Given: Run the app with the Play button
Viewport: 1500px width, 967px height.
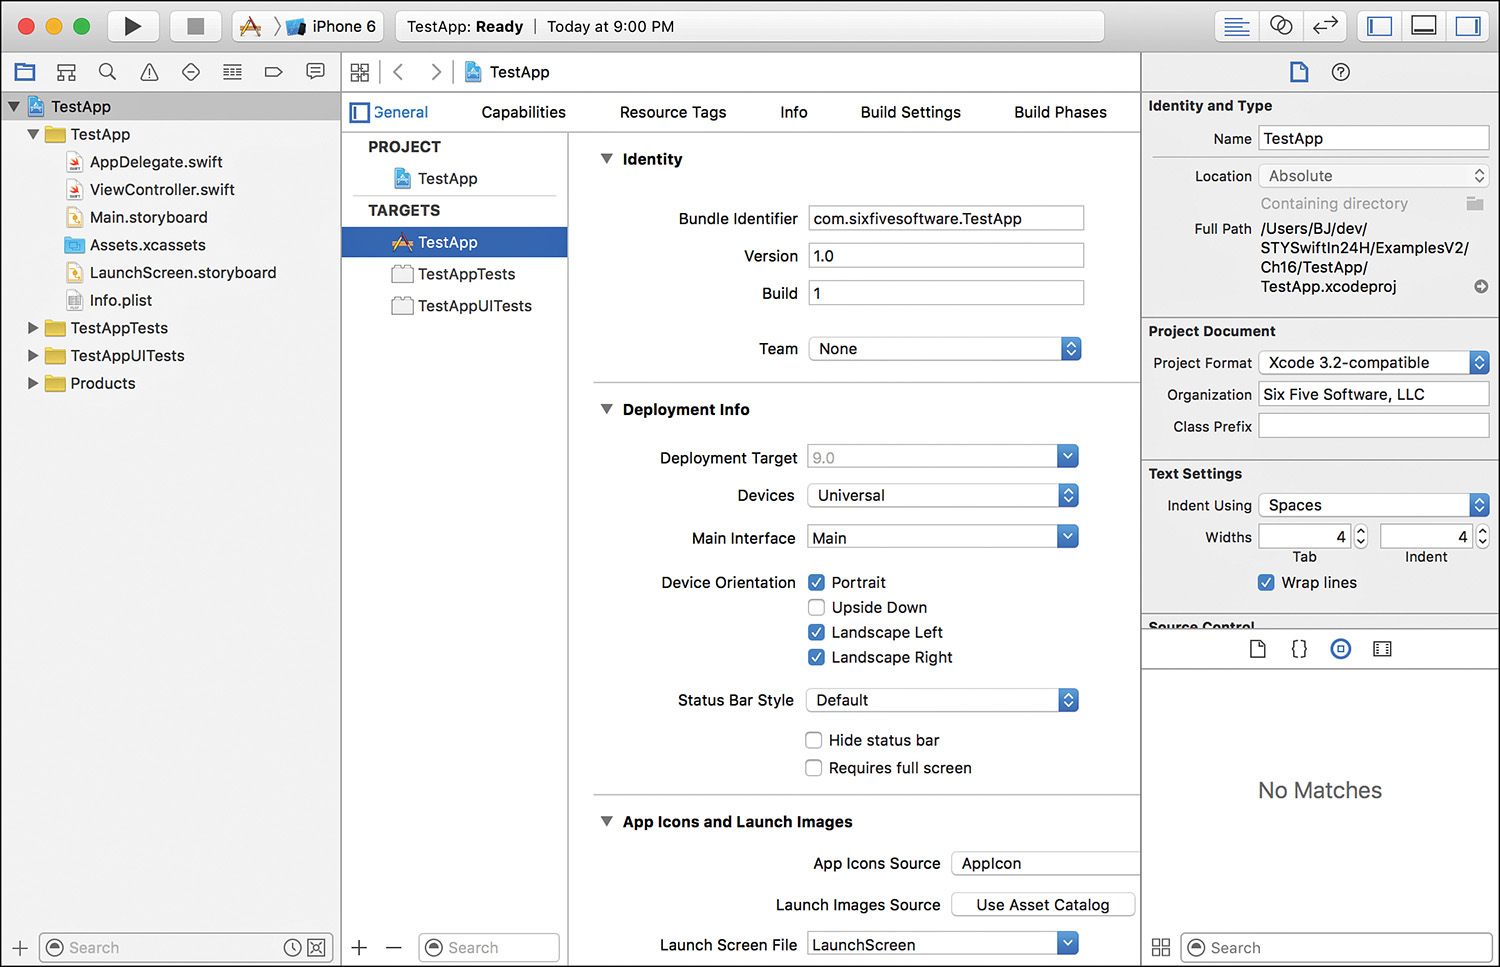Looking at the screenshot, I should (x=132, y=26).
